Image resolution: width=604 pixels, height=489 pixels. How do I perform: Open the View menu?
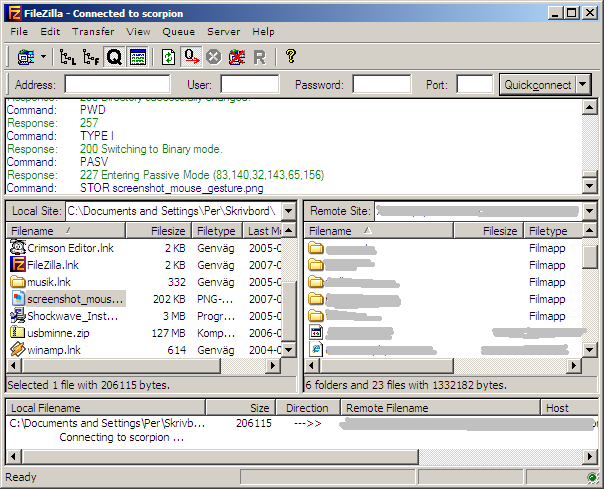(x=138, y=32)
